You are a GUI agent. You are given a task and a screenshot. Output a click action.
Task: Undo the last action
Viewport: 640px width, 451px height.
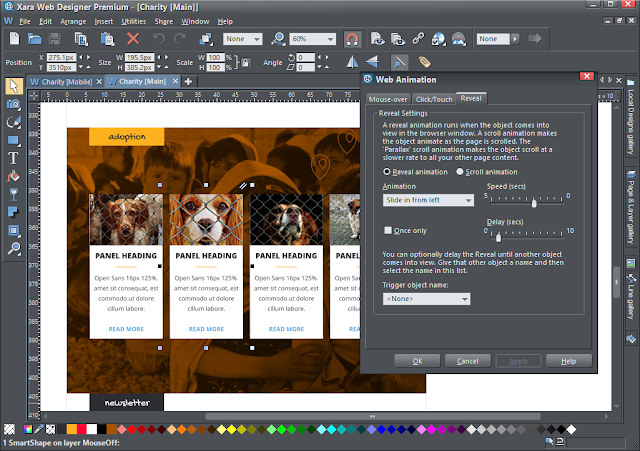159,39
